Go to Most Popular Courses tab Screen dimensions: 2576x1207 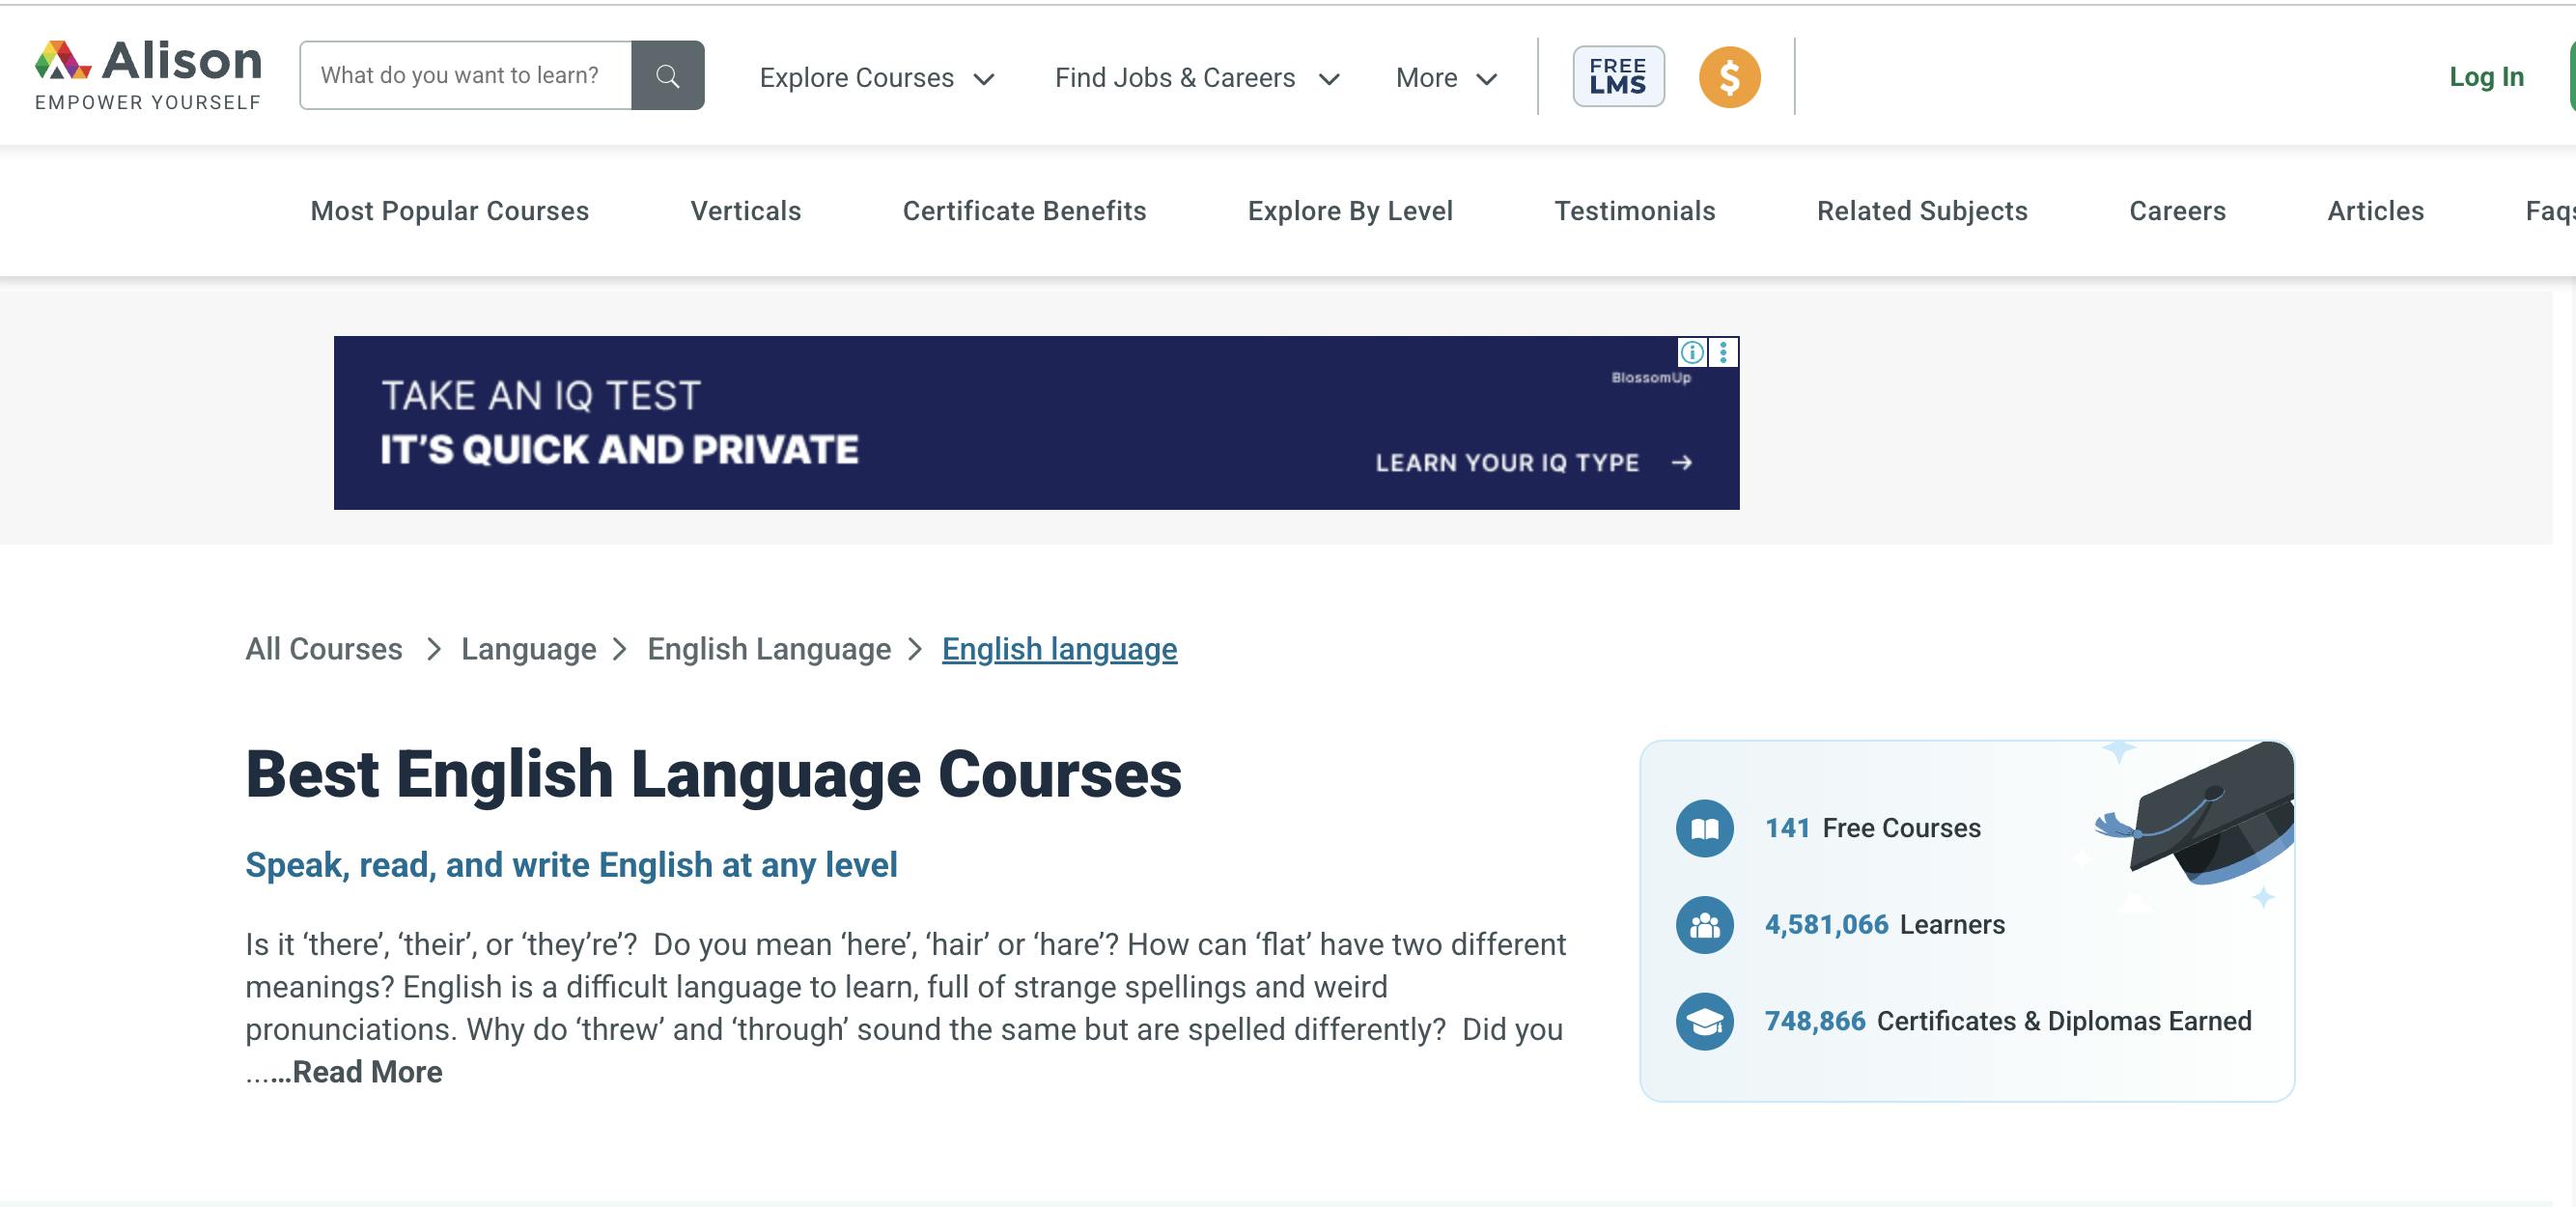[x=449, y=211]
